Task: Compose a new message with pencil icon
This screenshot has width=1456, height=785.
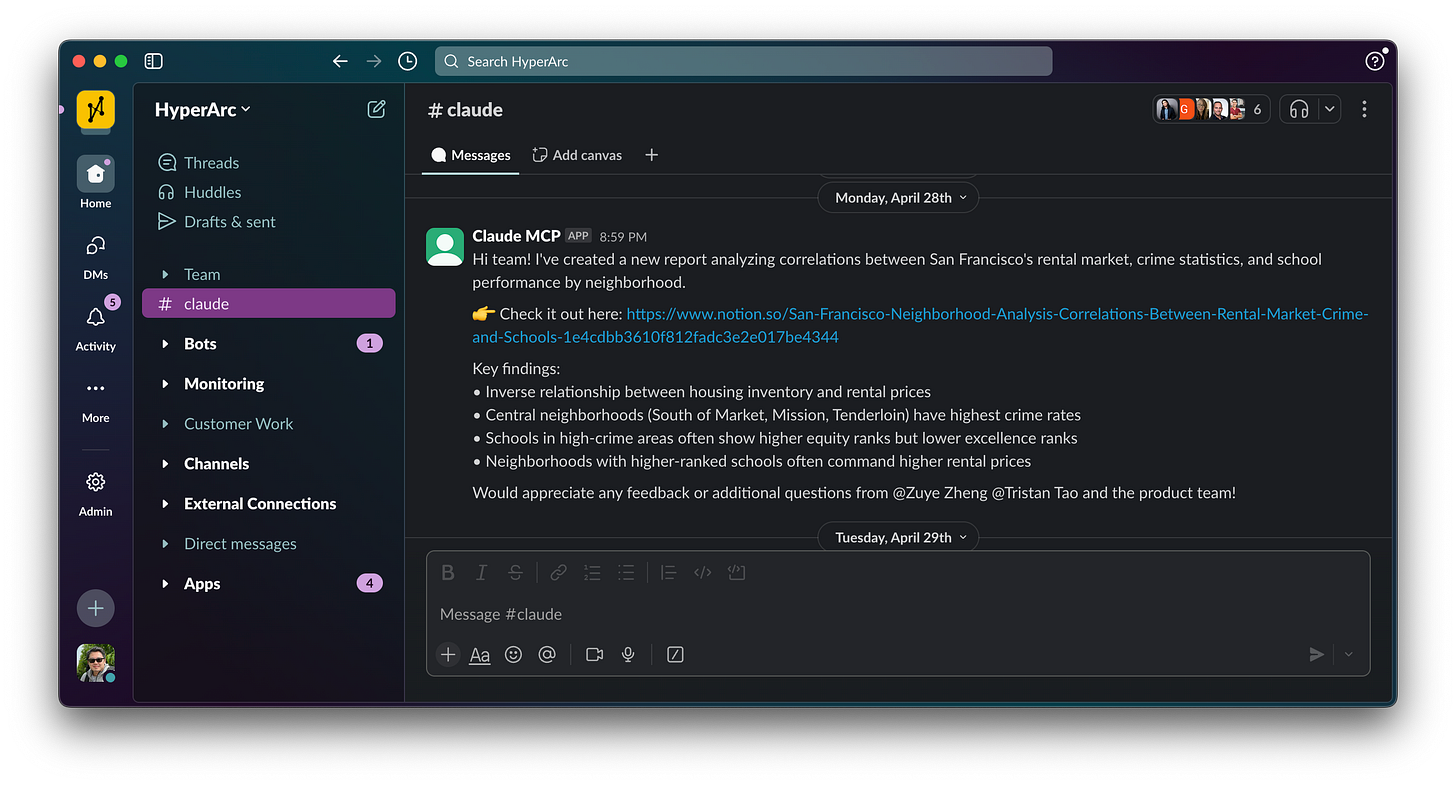Action: [x=377, y=110]
